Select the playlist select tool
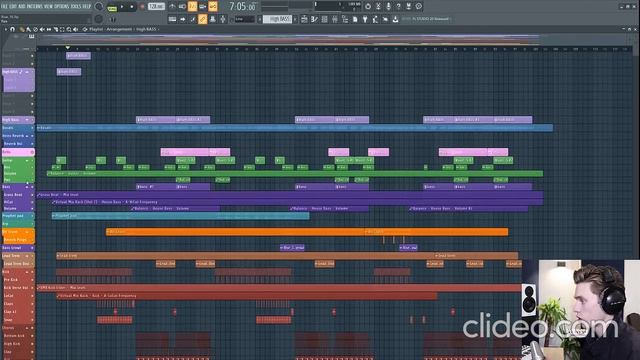The height and width of the screenshot is (360, 640). [x=62, y=29]
